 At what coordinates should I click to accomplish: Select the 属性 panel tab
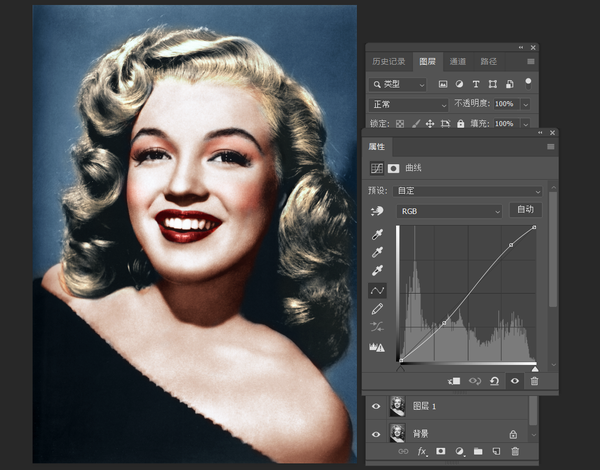(x=377, y=147)
